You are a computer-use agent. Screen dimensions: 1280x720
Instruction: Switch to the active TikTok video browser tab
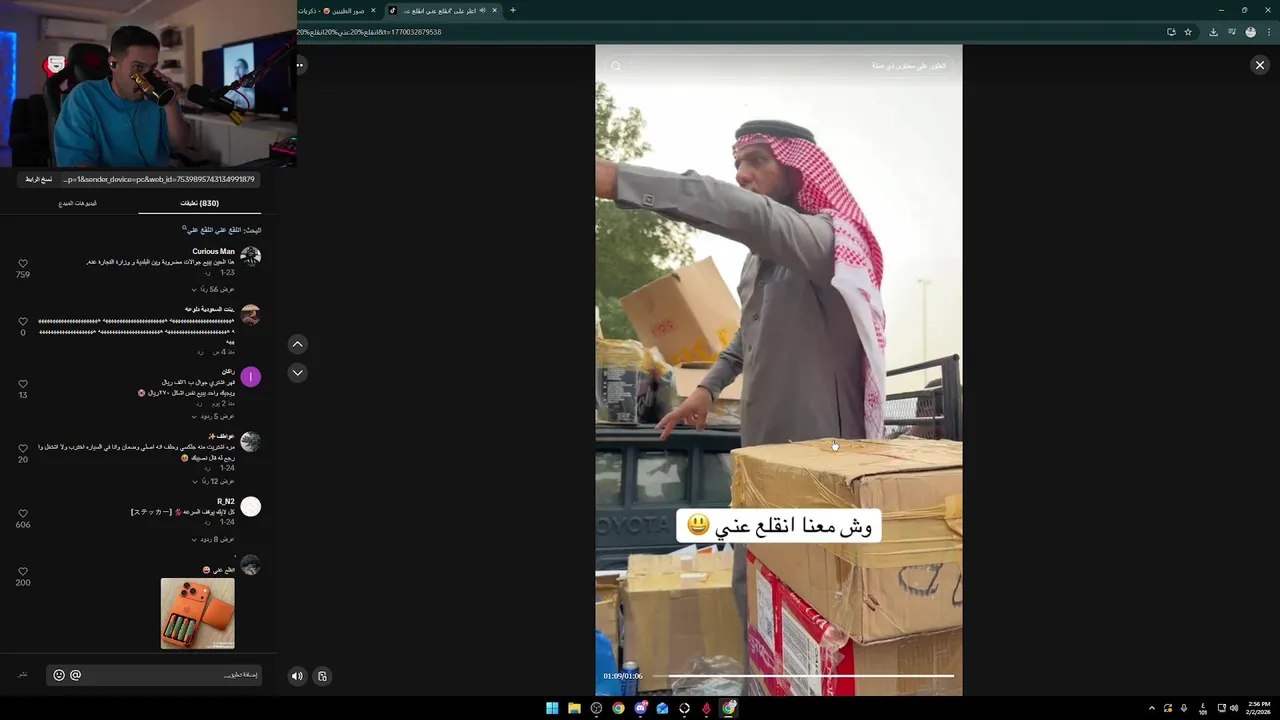pos(444,10)
